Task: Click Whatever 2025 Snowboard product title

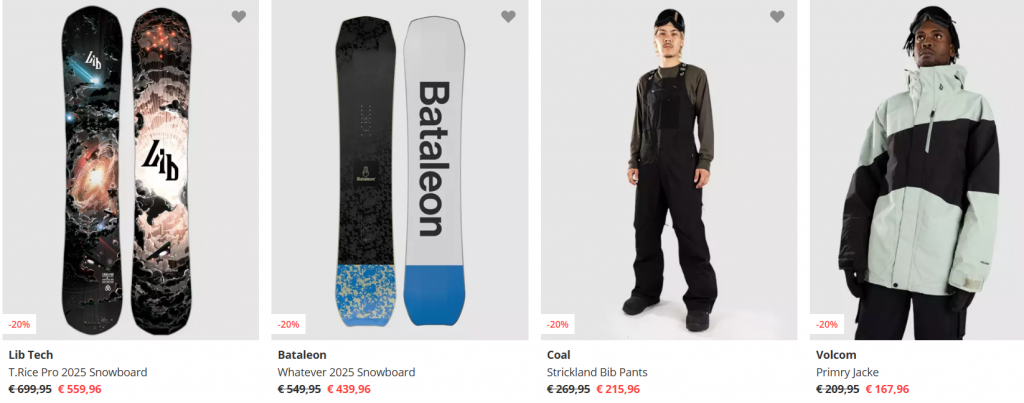Action: pyautogui.click(x=346, y=372)
